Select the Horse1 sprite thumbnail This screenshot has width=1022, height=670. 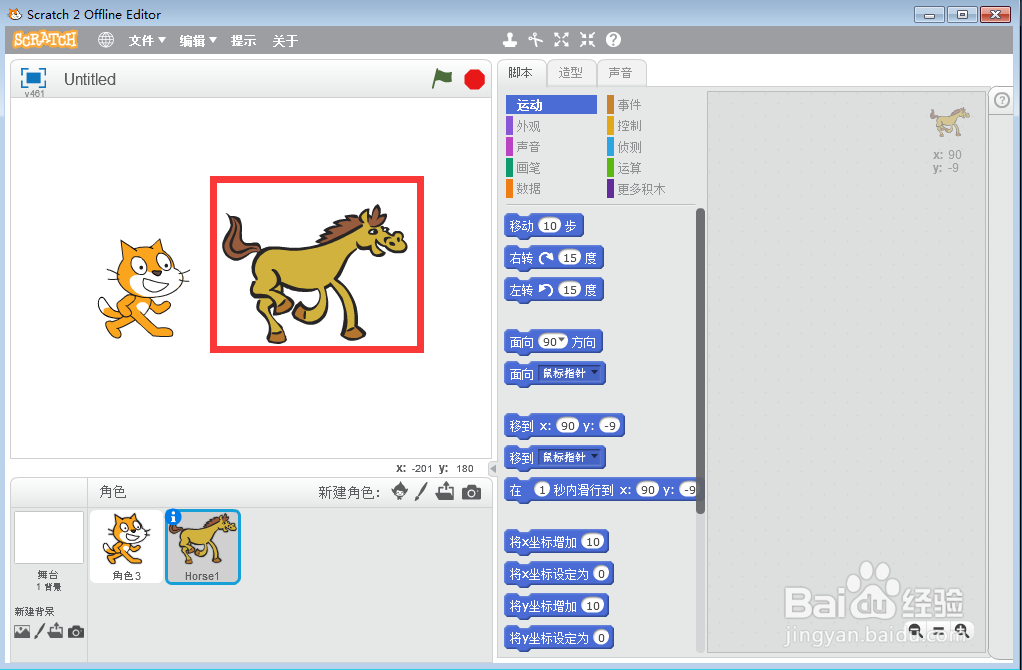click(x=203, y=547)
